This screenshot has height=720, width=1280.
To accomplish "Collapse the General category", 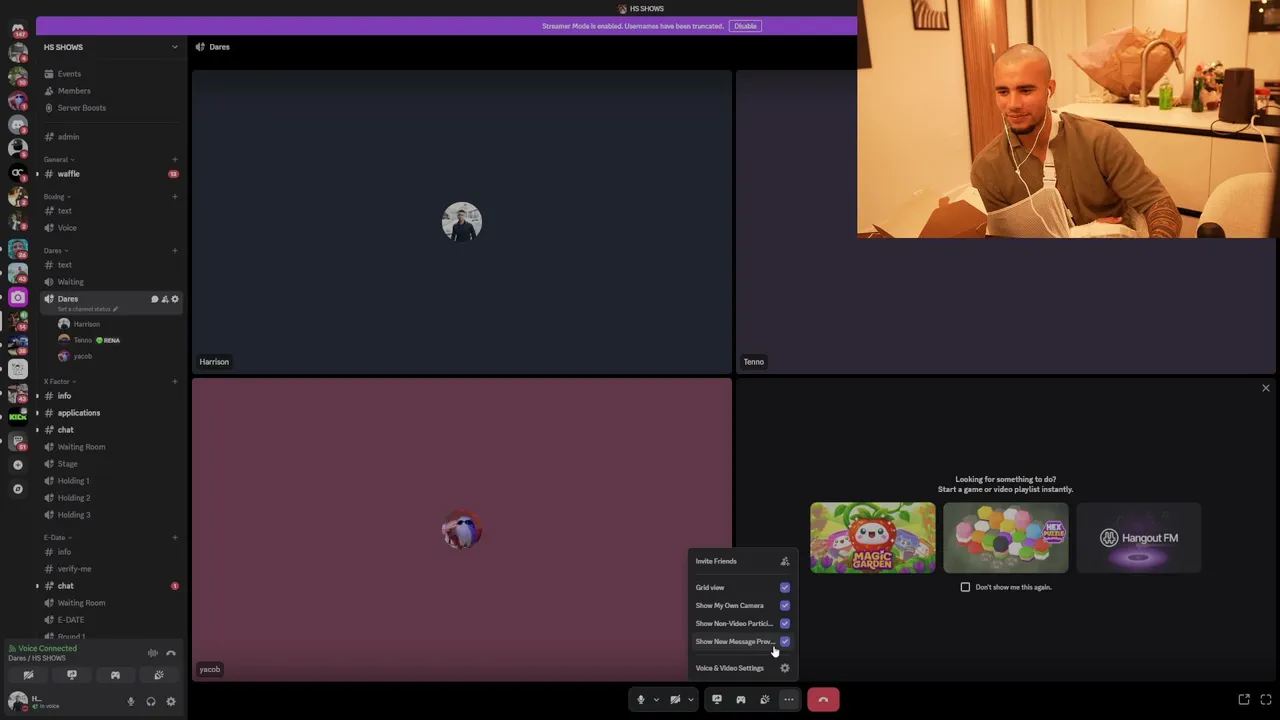I will tap(59, 160).
